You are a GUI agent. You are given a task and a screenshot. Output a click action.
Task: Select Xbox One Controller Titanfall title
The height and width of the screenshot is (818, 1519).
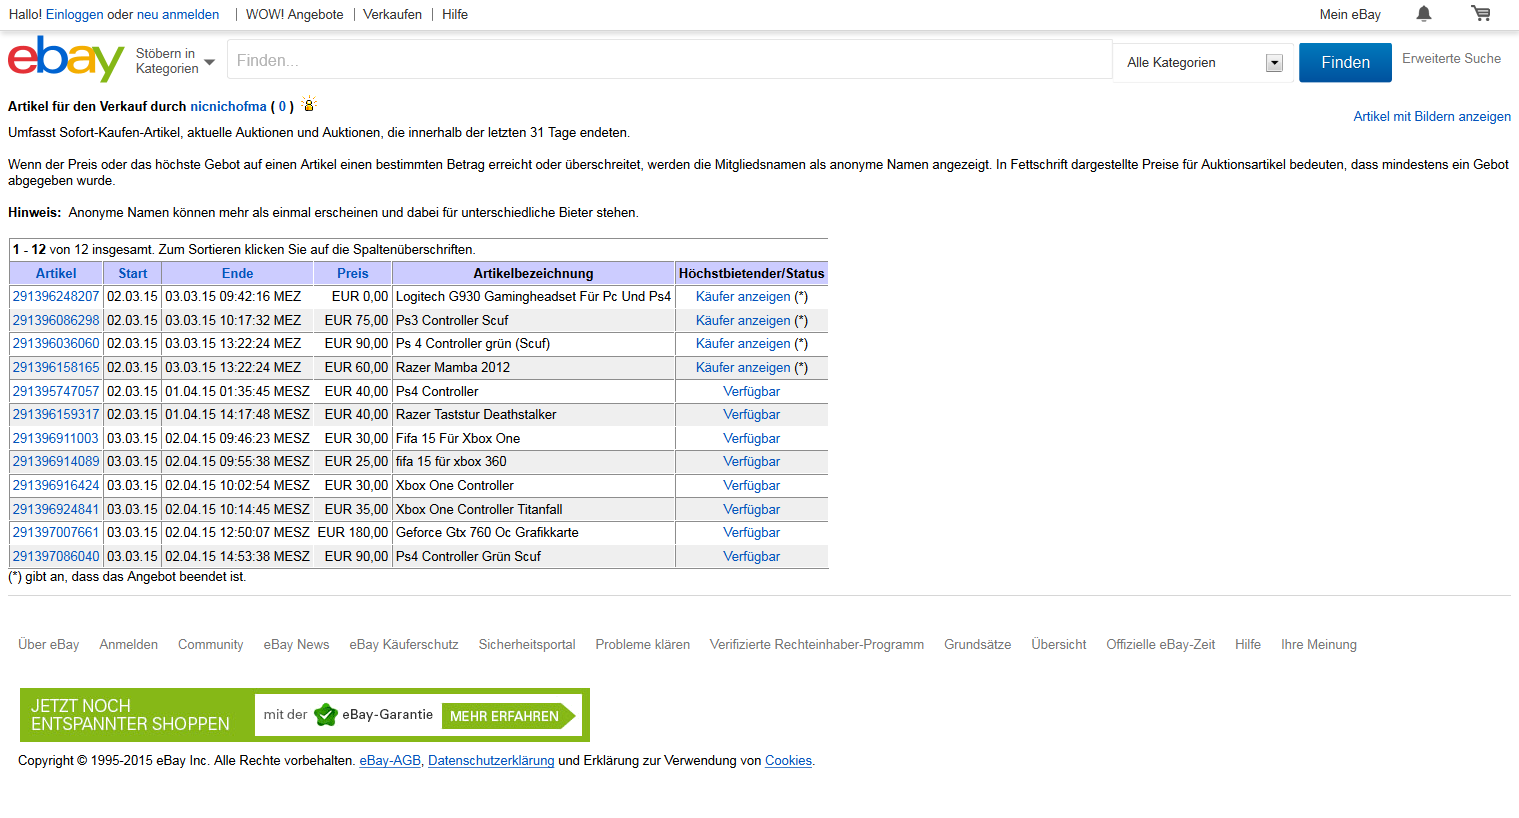pyautogui.click(x=479, y=509)
